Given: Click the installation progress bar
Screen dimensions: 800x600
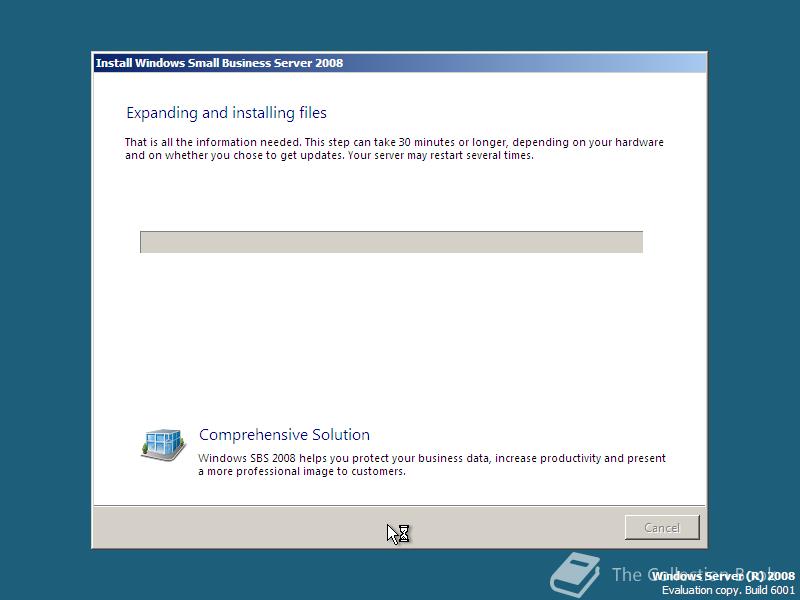Looking at the screenshot, I should (391, 242).
